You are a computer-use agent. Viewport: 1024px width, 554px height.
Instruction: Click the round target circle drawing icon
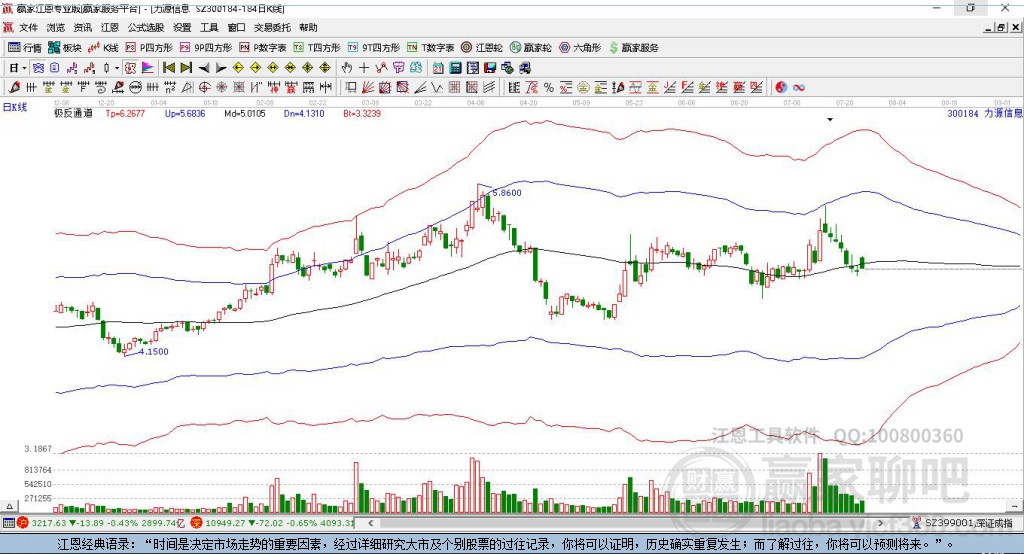point(204,88)
